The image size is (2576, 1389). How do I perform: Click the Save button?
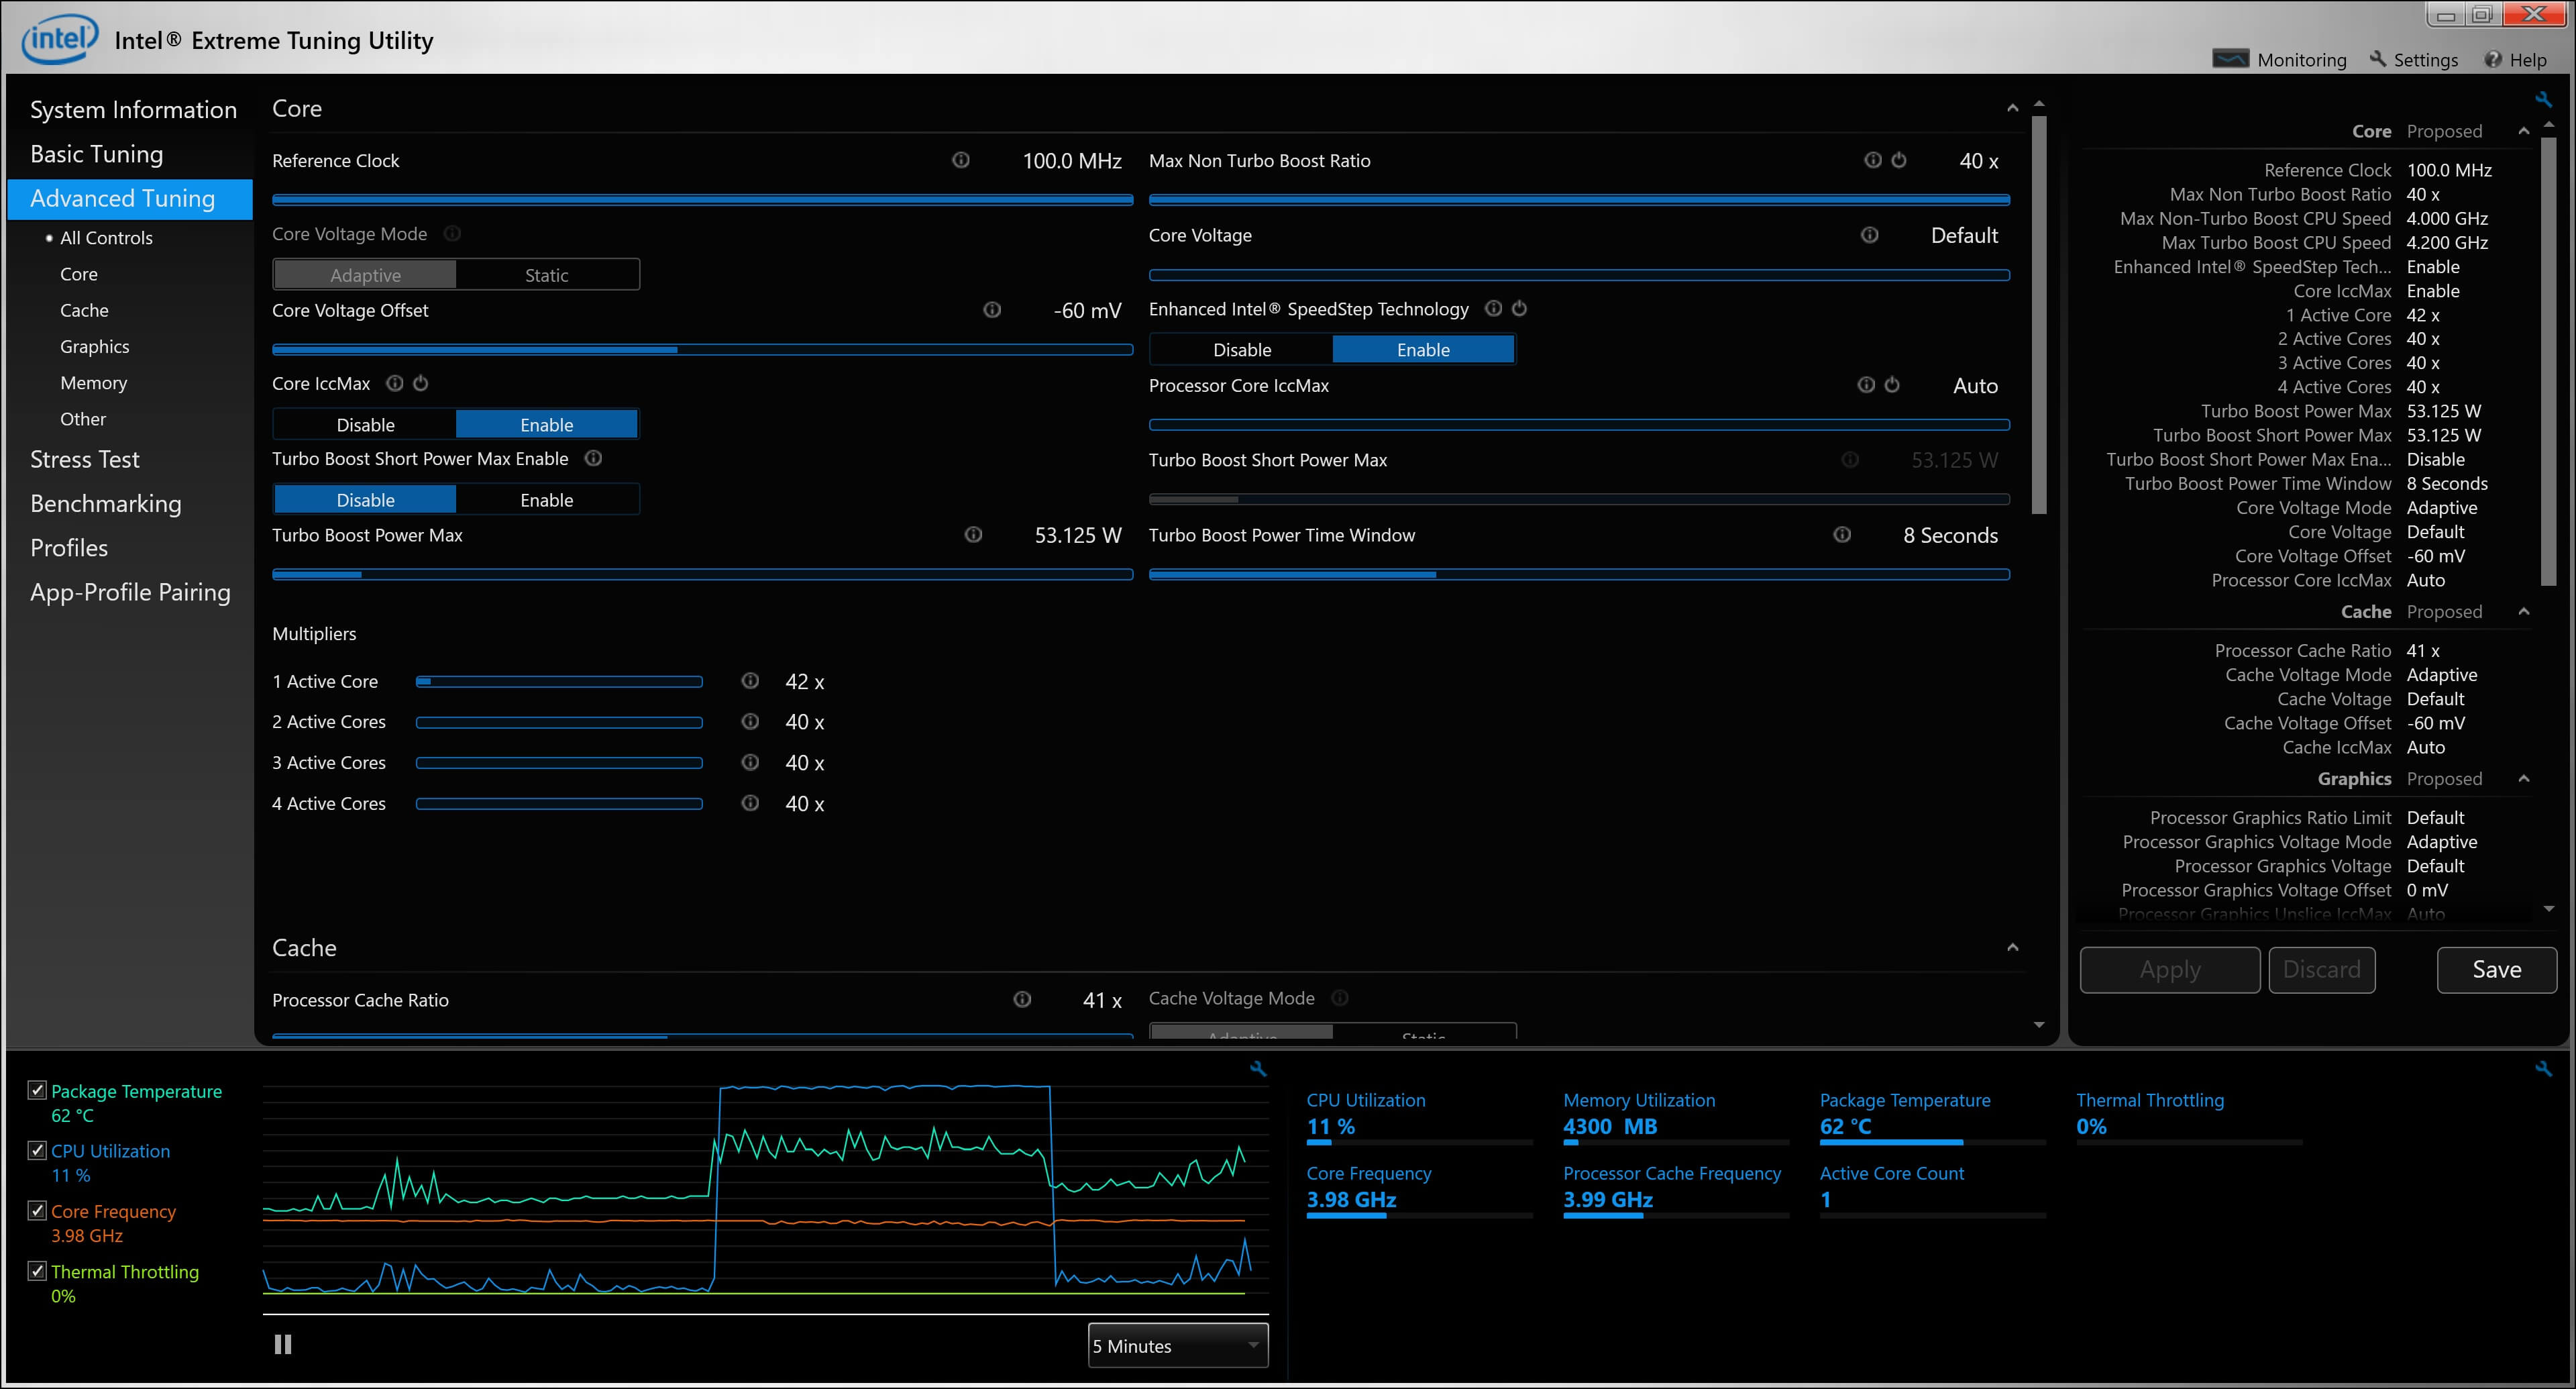[2496, 969]
